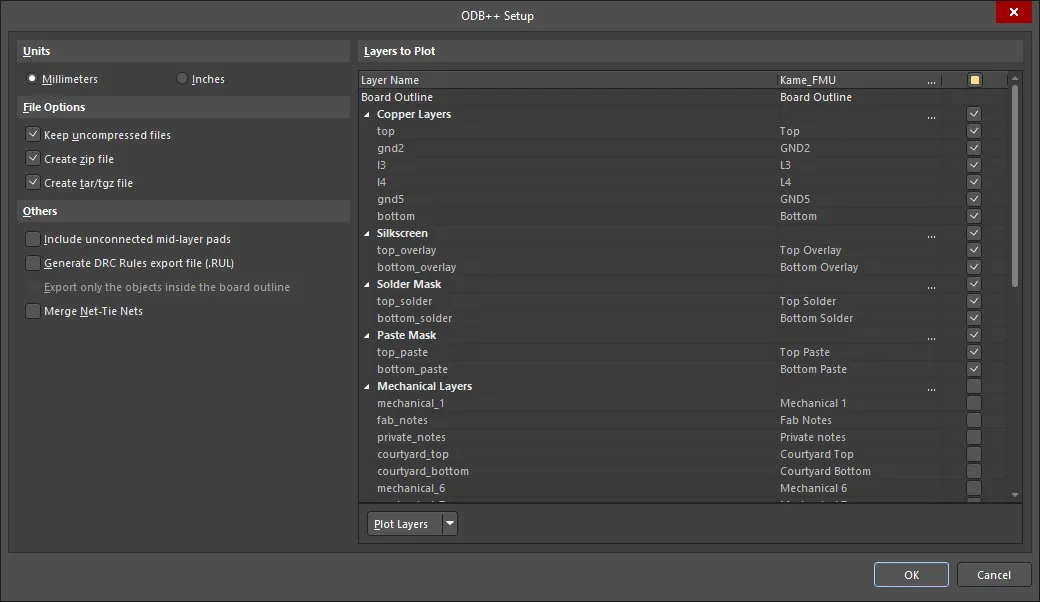Open ellipsis menu for Silkscreen row
Viewport: 1040px width, 602px height.
pos(931,235)
